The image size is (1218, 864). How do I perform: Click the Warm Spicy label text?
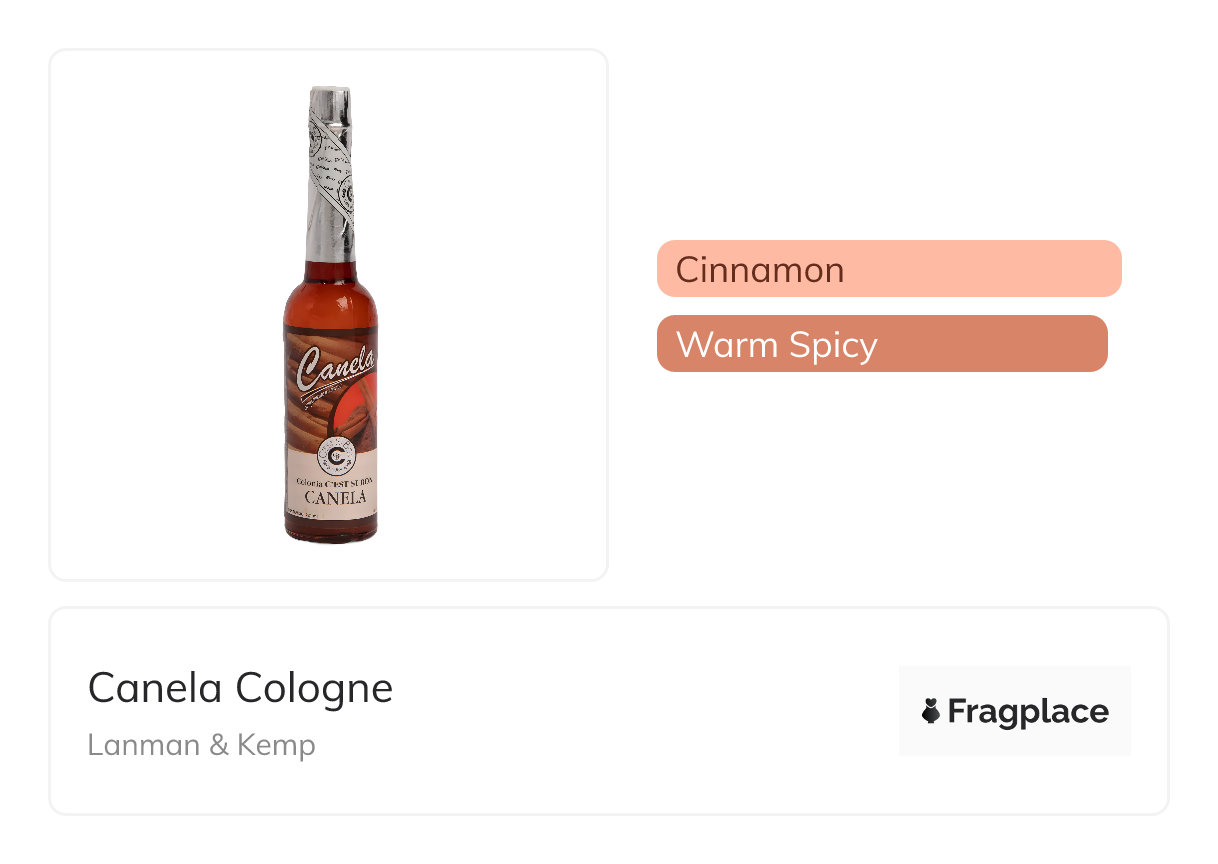click(776, 344)
